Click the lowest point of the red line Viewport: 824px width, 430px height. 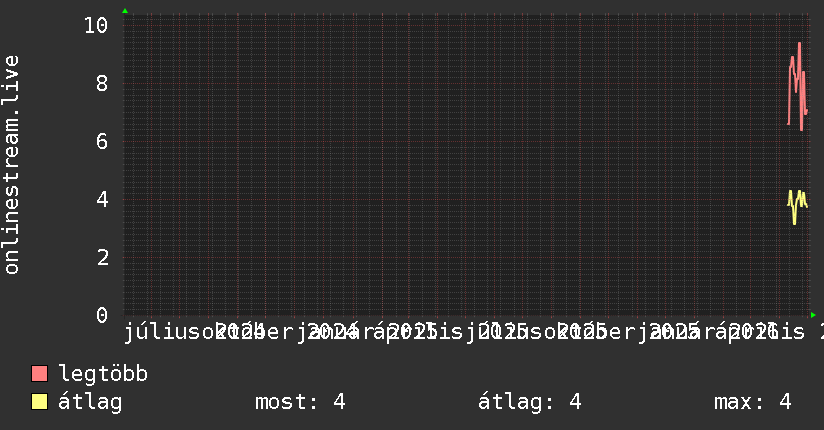click(x=801, y=129)
